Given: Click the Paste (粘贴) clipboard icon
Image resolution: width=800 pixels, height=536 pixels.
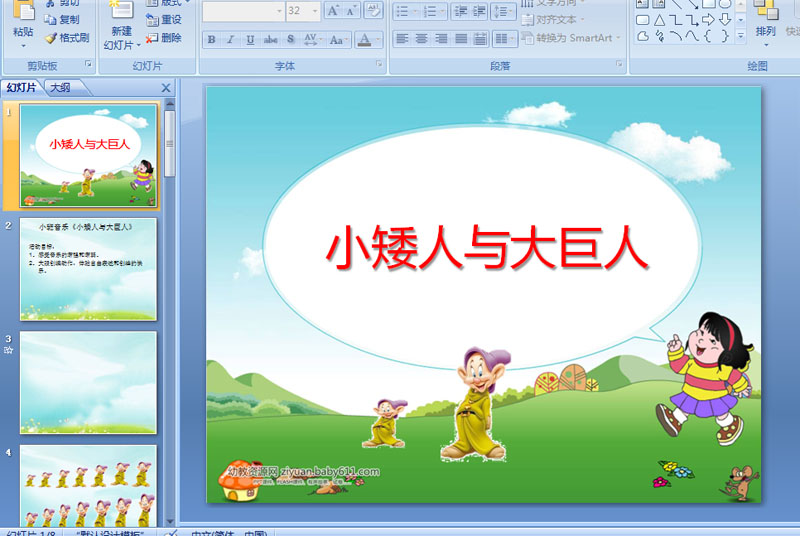Looking at the screenshot, I should click(23, 10).
